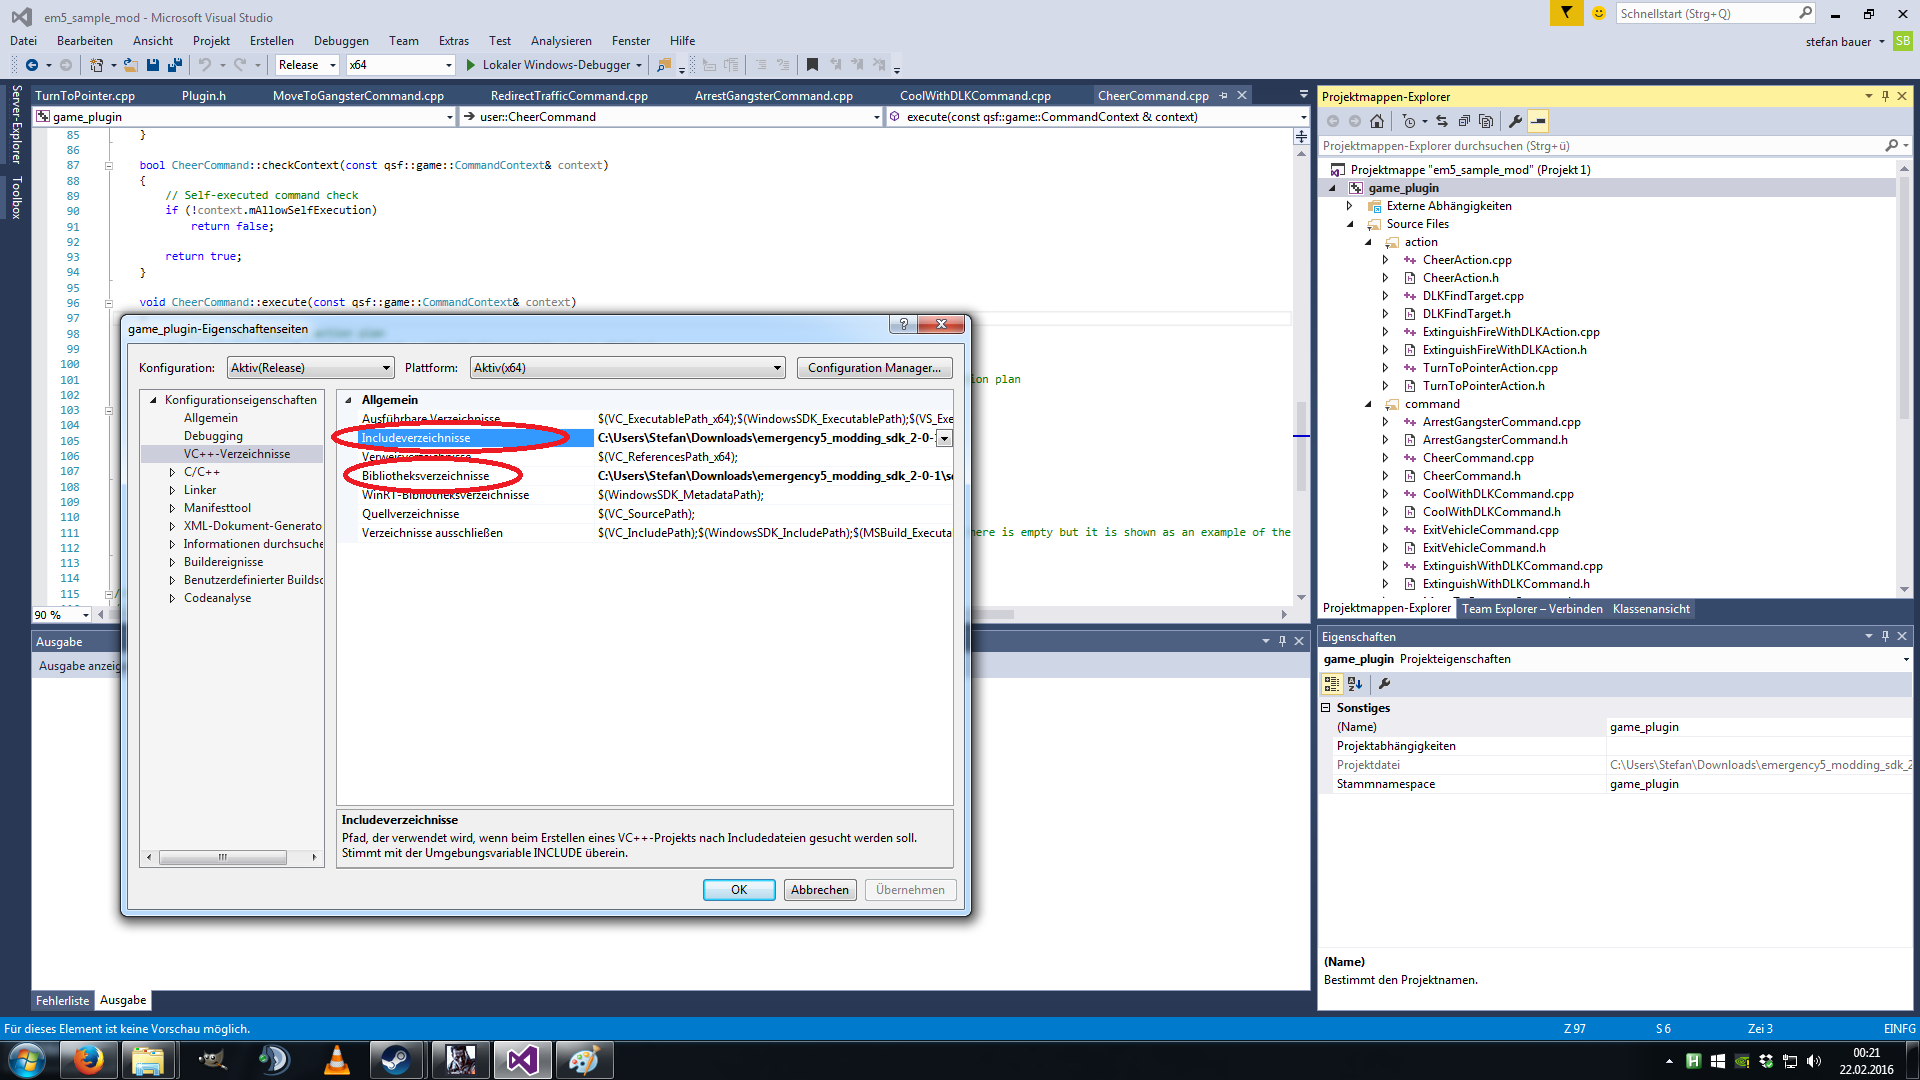Open the Release solution configuration dropdown in toolbar
1920x1080 pixels.
[x=308, y=65]
